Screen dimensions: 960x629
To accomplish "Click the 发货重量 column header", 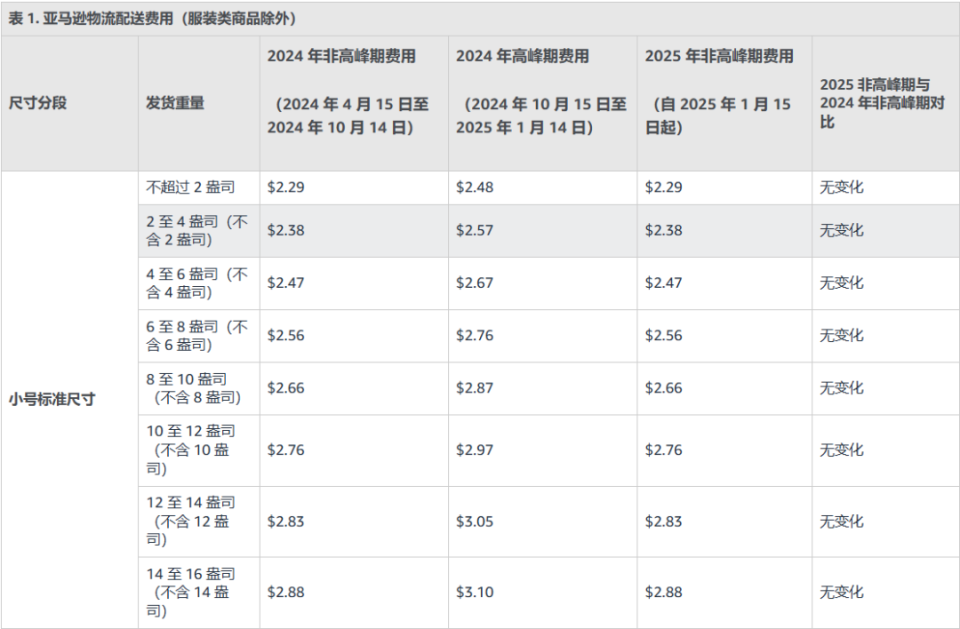I will (175, 103).
